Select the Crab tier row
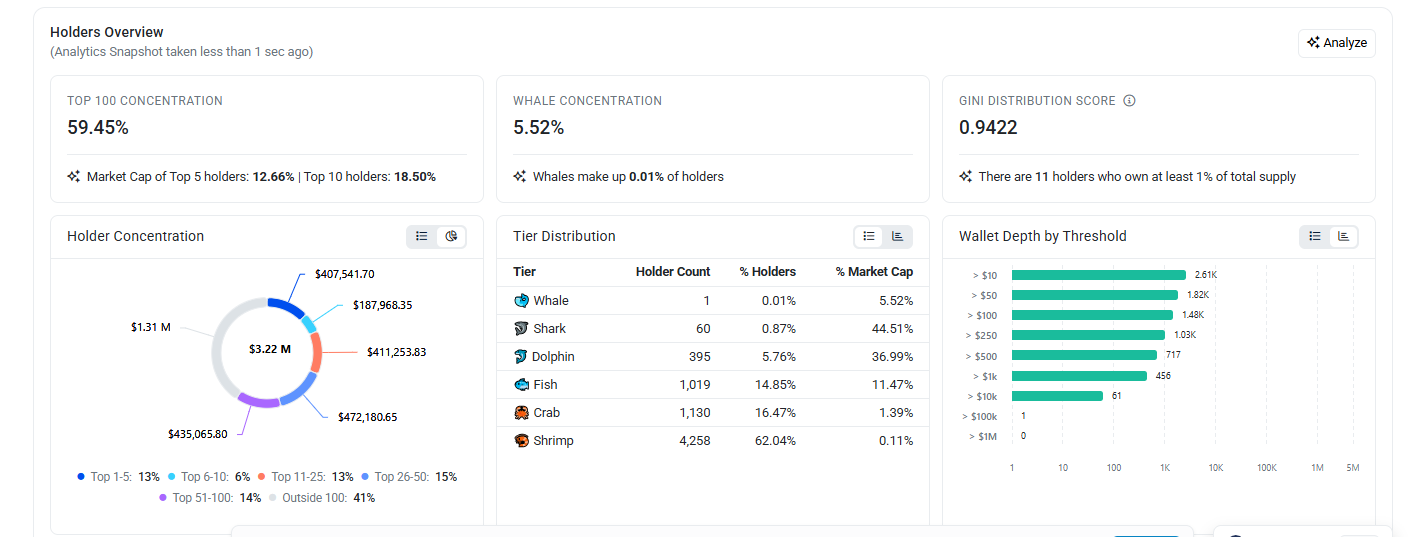This screenshot has height=537, width=1421. (713, 413)
